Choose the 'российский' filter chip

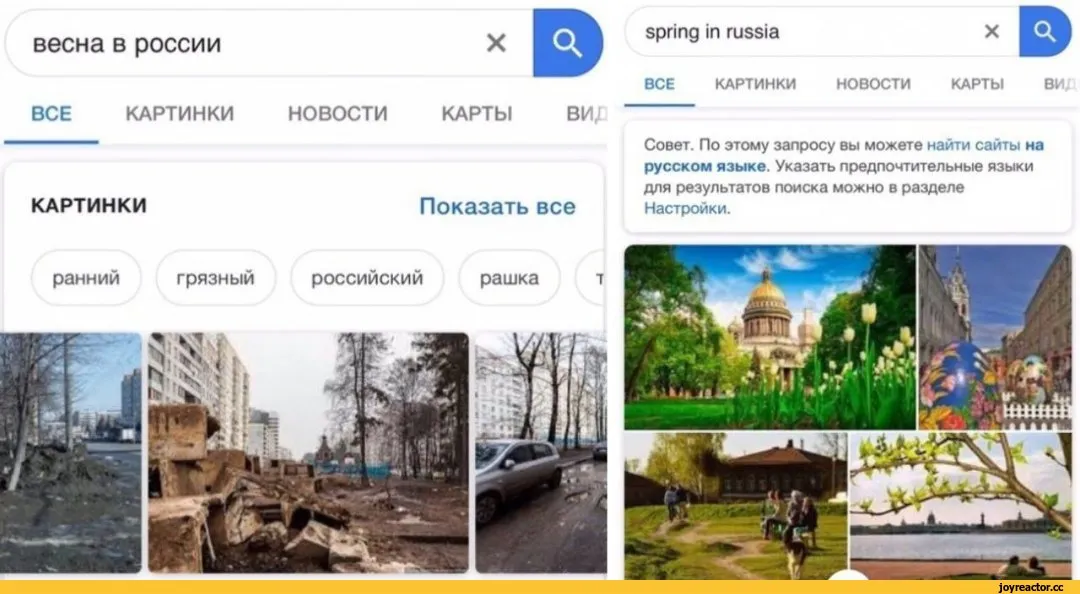pos(367,278)
